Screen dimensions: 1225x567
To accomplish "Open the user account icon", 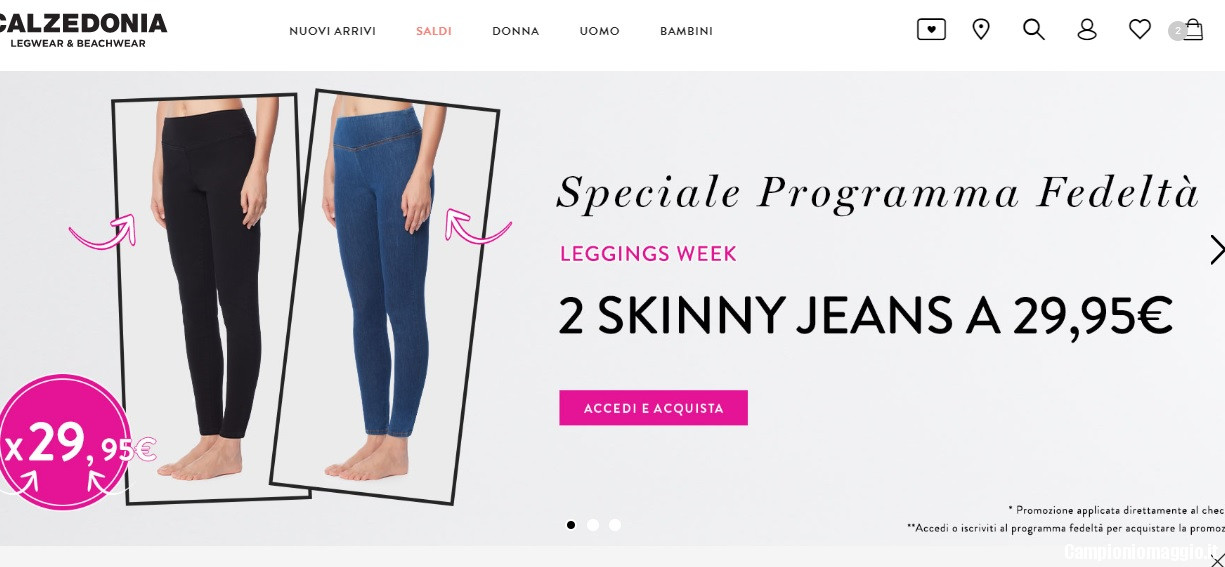I will coord(1087,30).
